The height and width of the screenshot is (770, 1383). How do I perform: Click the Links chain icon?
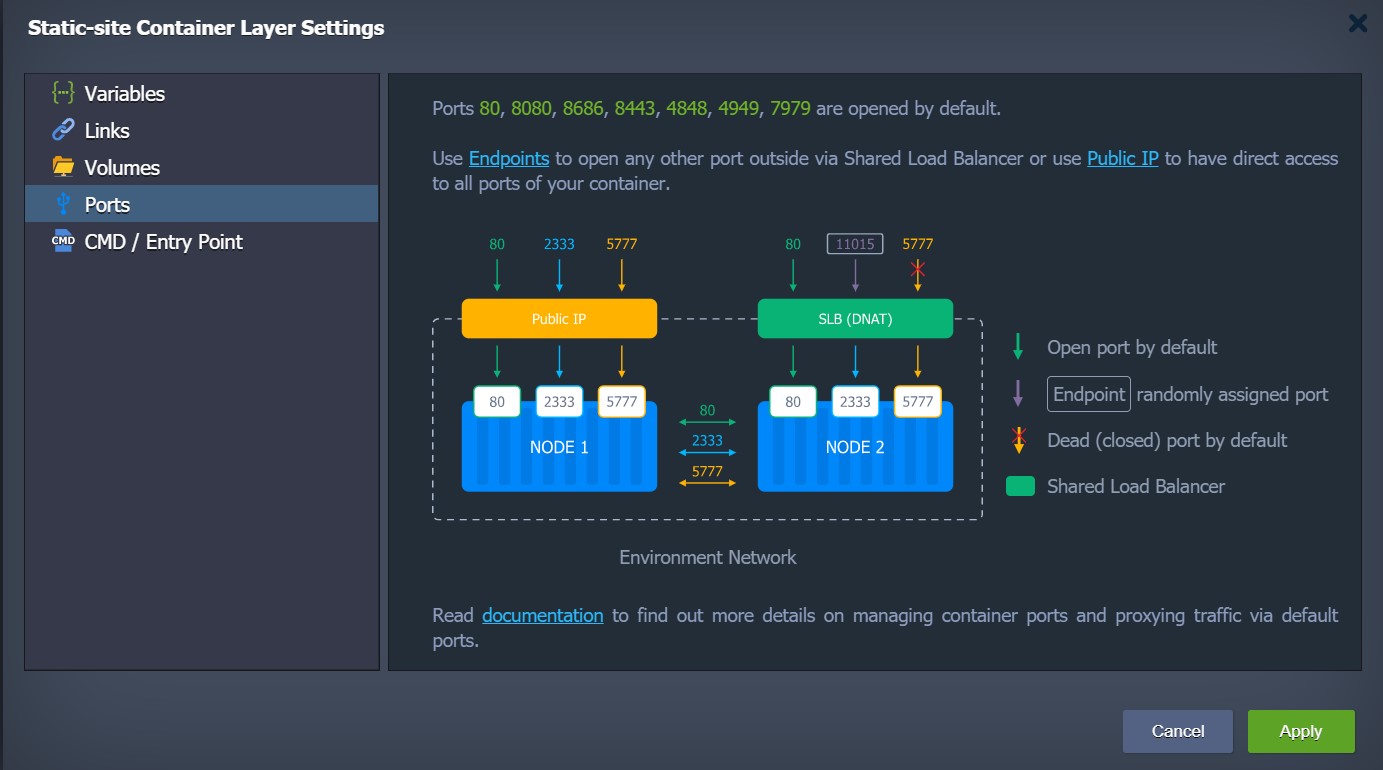(63, 130)
